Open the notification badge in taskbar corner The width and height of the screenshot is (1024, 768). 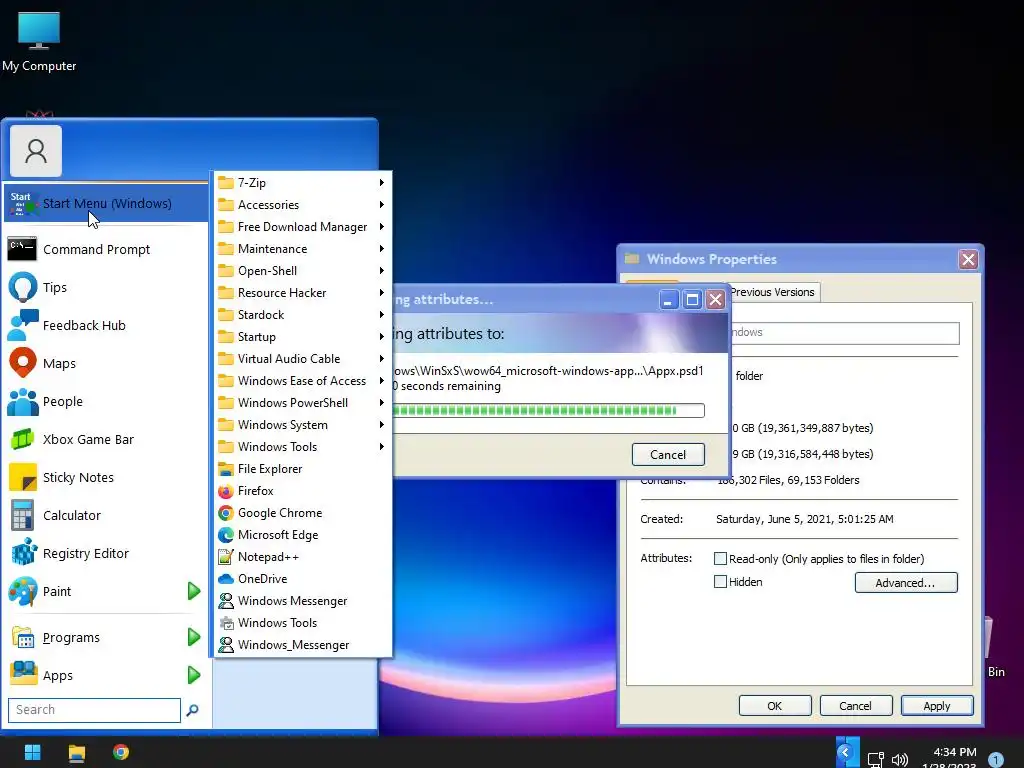pos(995,760)
